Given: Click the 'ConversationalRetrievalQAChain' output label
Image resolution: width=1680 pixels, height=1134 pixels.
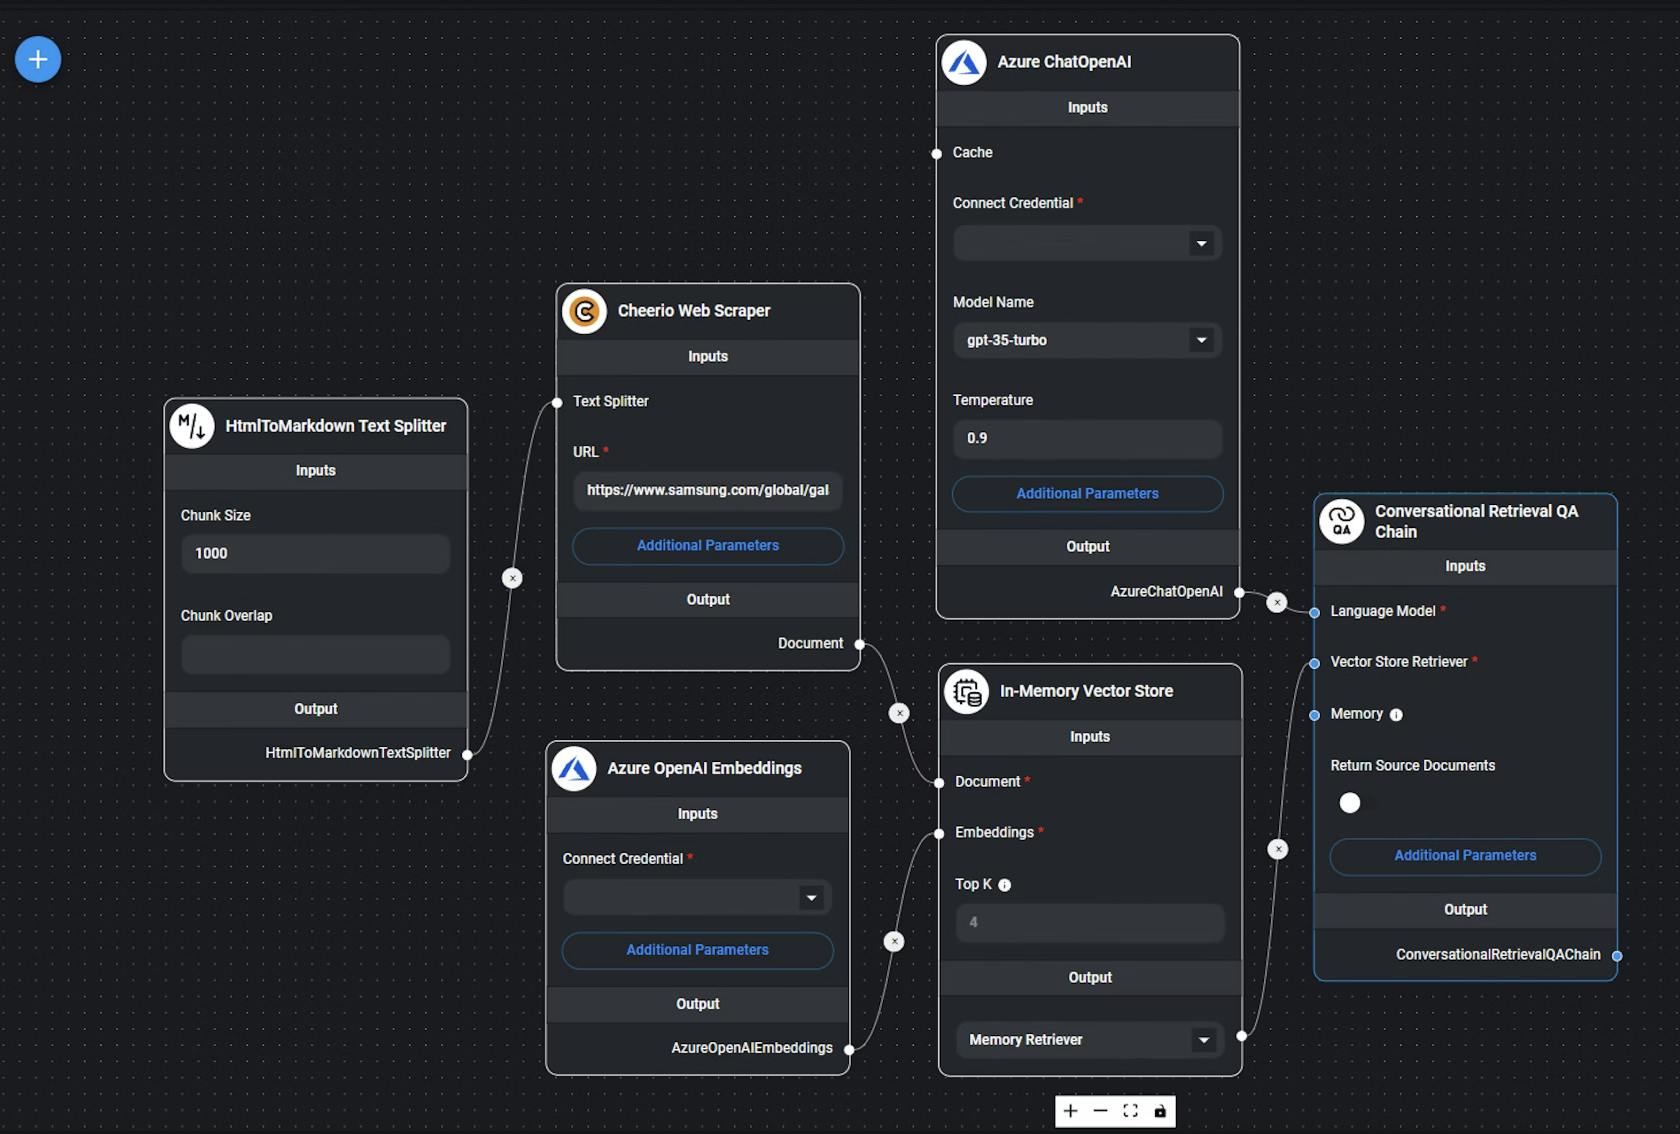Looking at the screenshot, I should tap(1498, 955).
